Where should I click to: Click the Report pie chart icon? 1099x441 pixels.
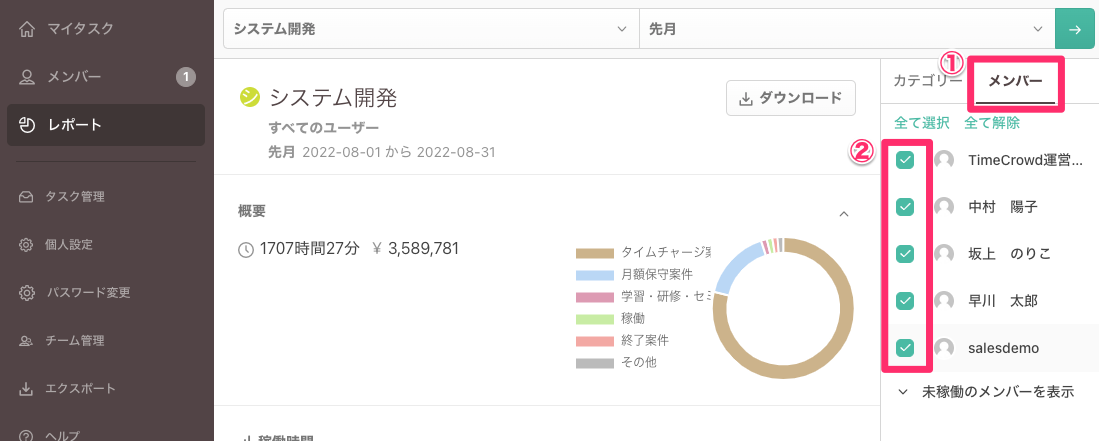(x=27, y=125)
